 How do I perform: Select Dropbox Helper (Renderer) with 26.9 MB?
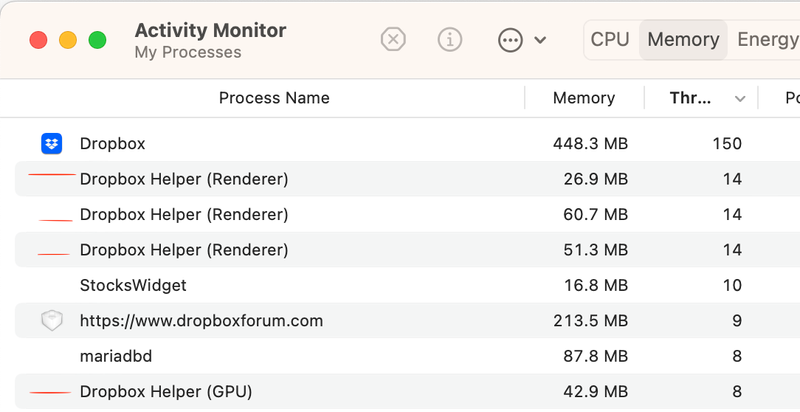pyautogui.click(x=184, y=179)
